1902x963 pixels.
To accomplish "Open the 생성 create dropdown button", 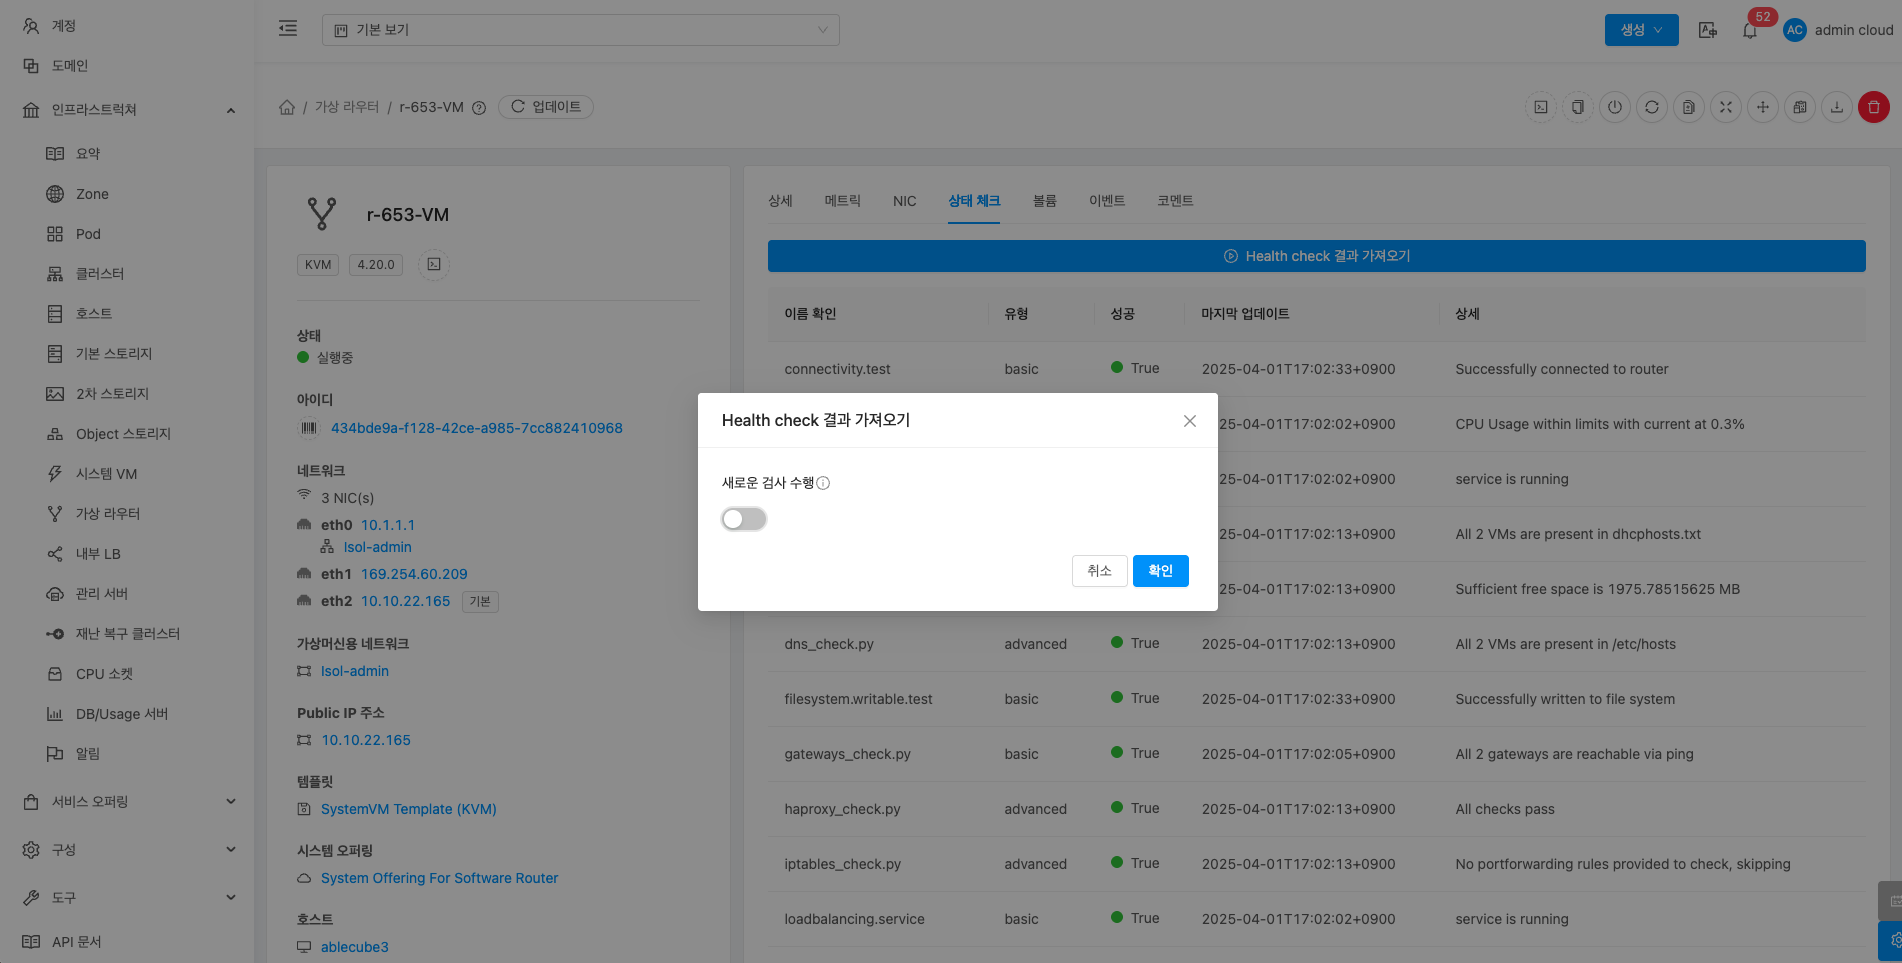I will tap(1641, 30).
